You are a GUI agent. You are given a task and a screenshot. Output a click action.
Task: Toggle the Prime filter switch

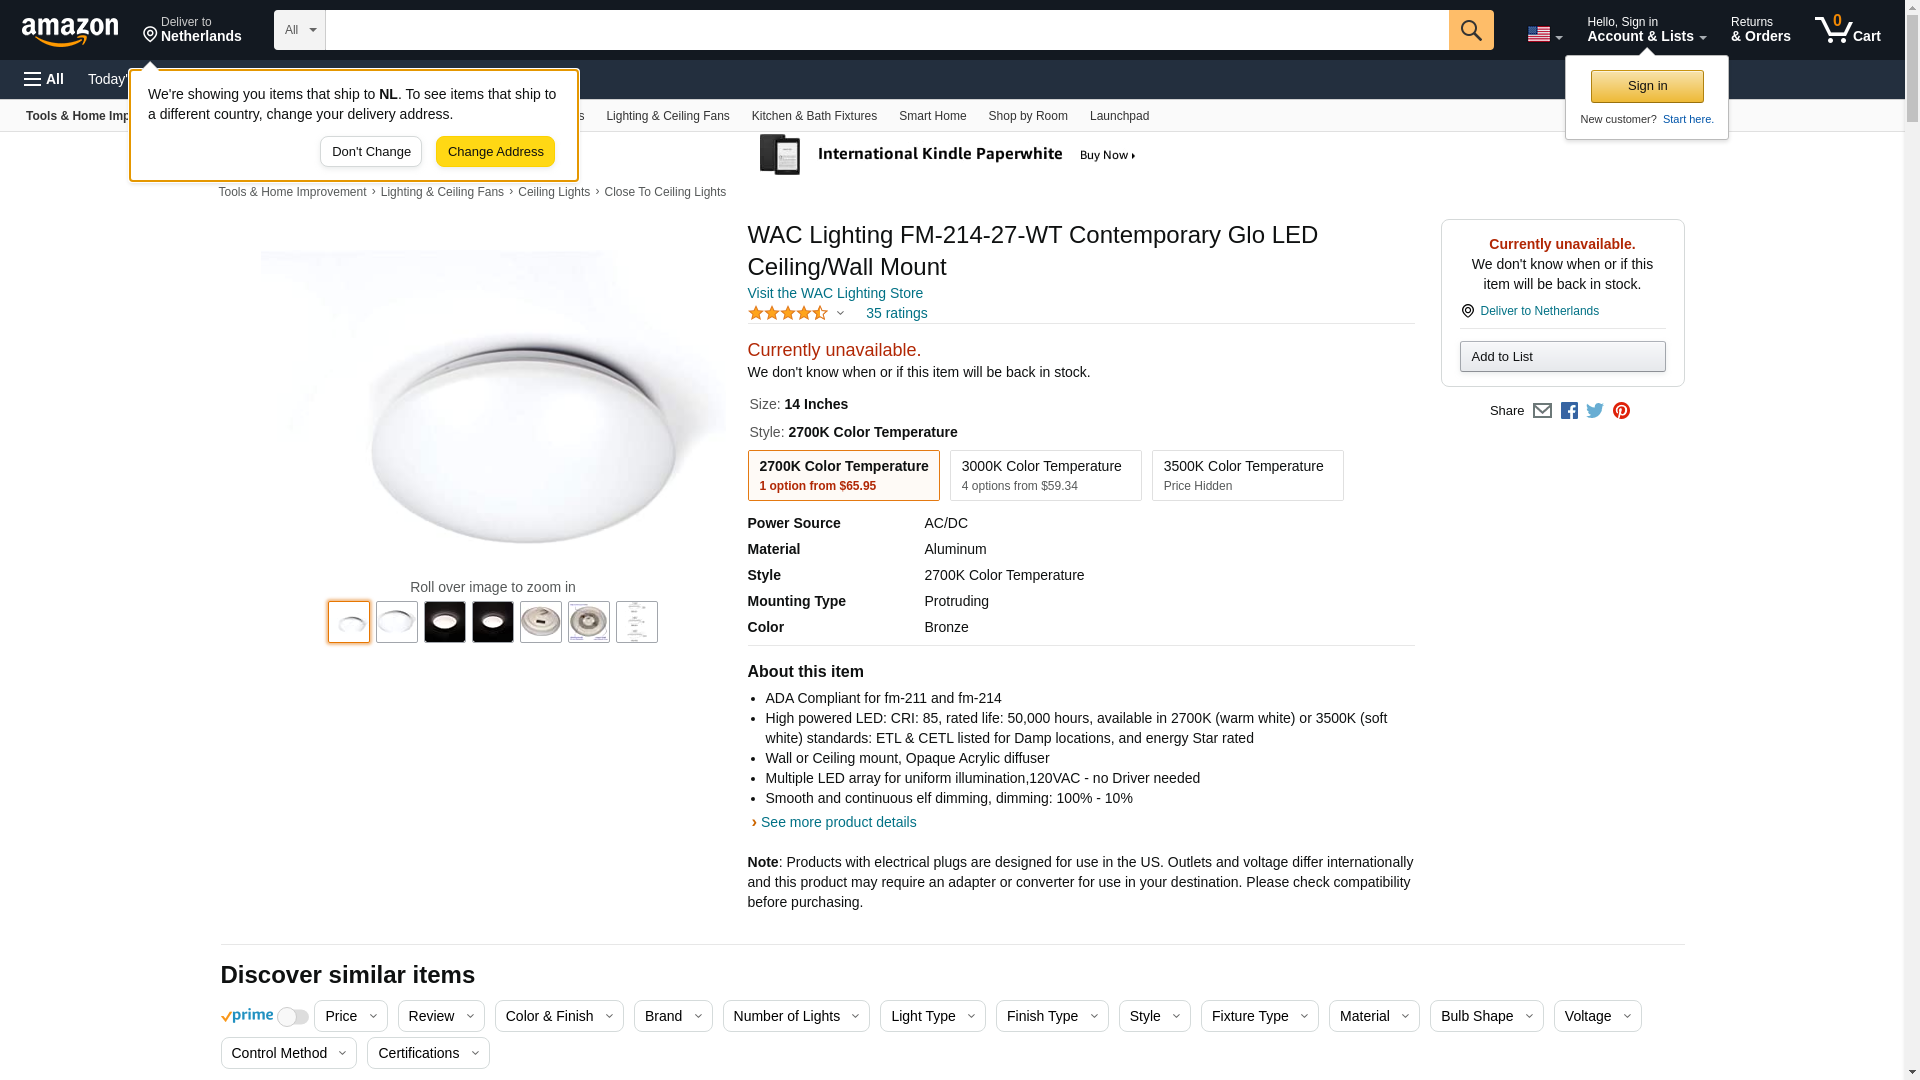click(292, 1017)
